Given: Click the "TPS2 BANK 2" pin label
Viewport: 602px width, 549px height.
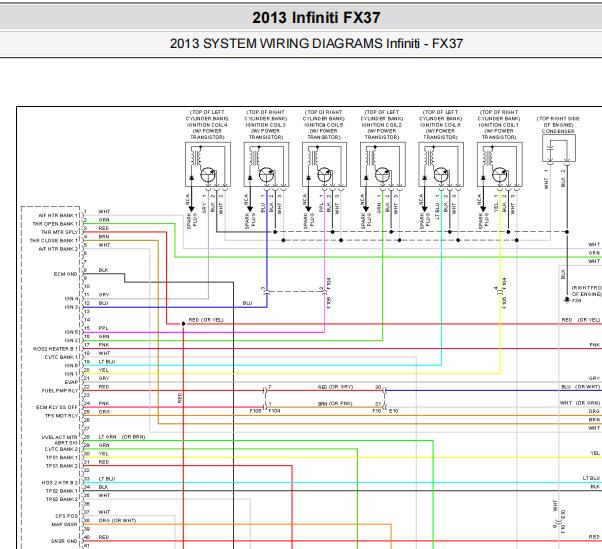Looking at the screenshot, I should point(62,499).
